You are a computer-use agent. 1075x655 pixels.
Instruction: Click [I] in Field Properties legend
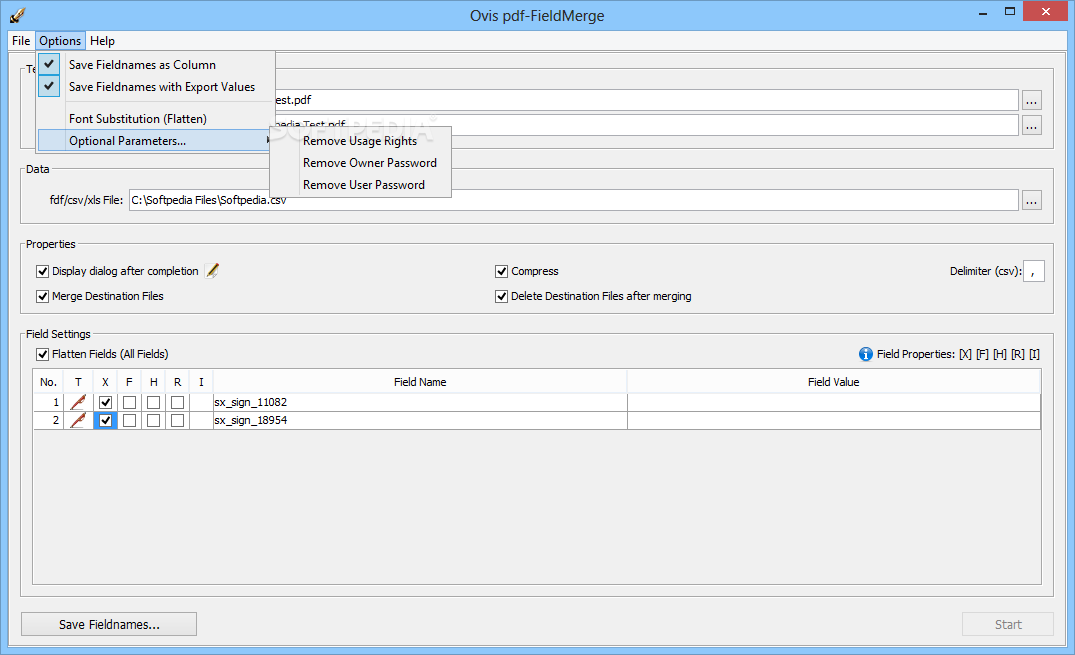pos(1034,354)
